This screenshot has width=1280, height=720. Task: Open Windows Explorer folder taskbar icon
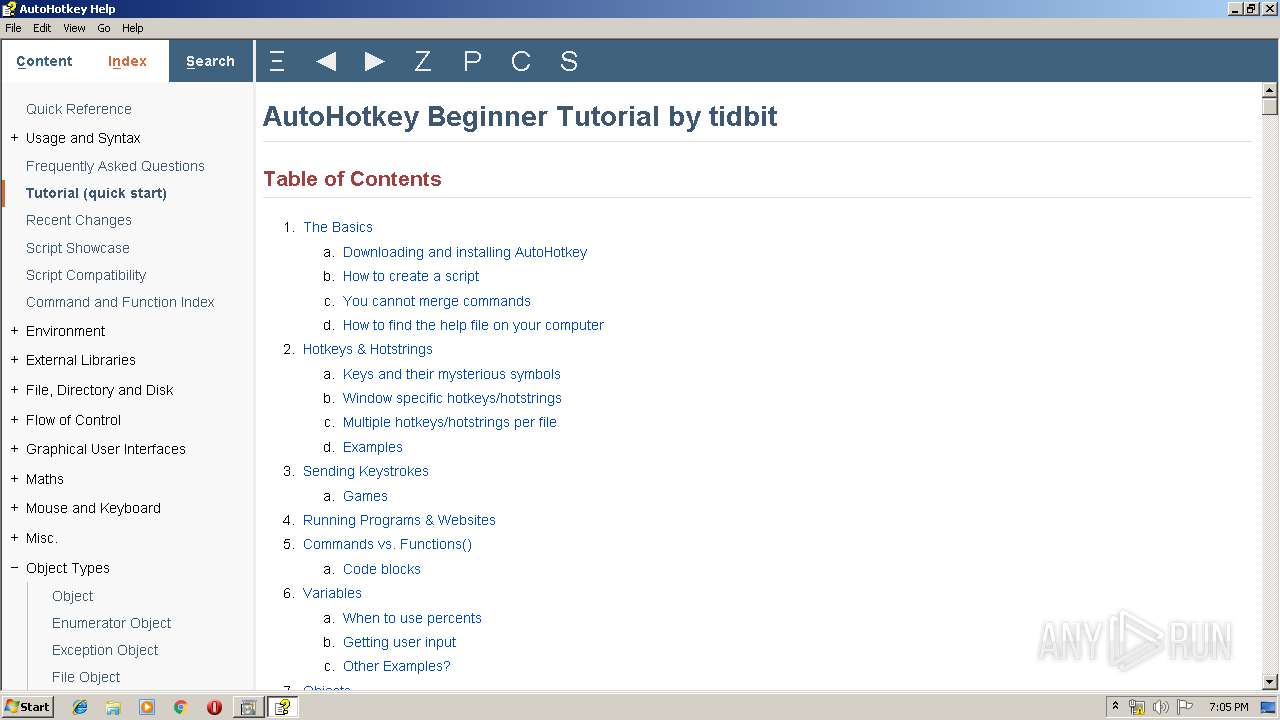click(113, 707)
